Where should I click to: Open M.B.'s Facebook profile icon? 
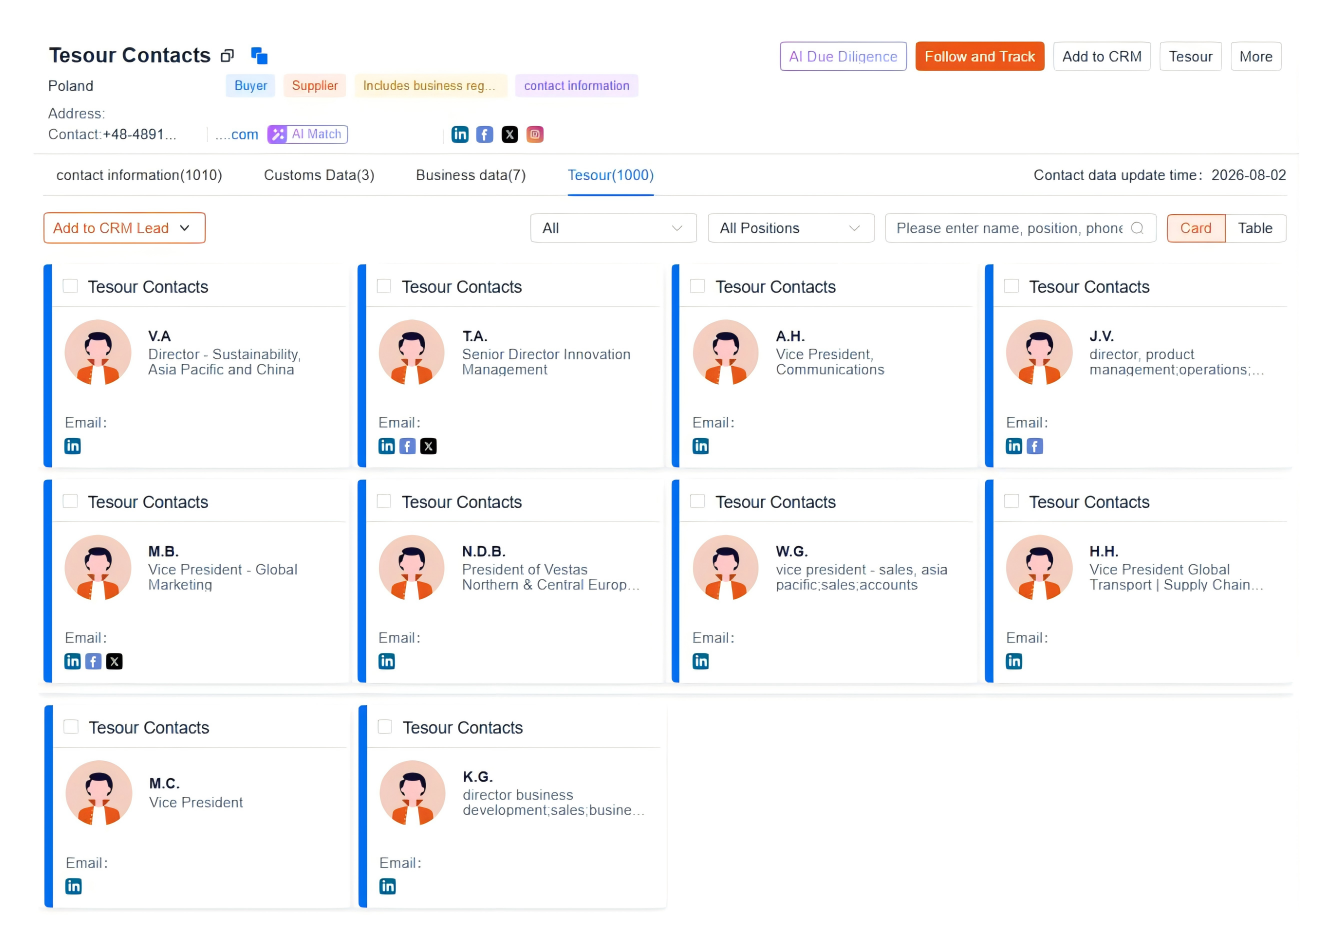(94, 661)
